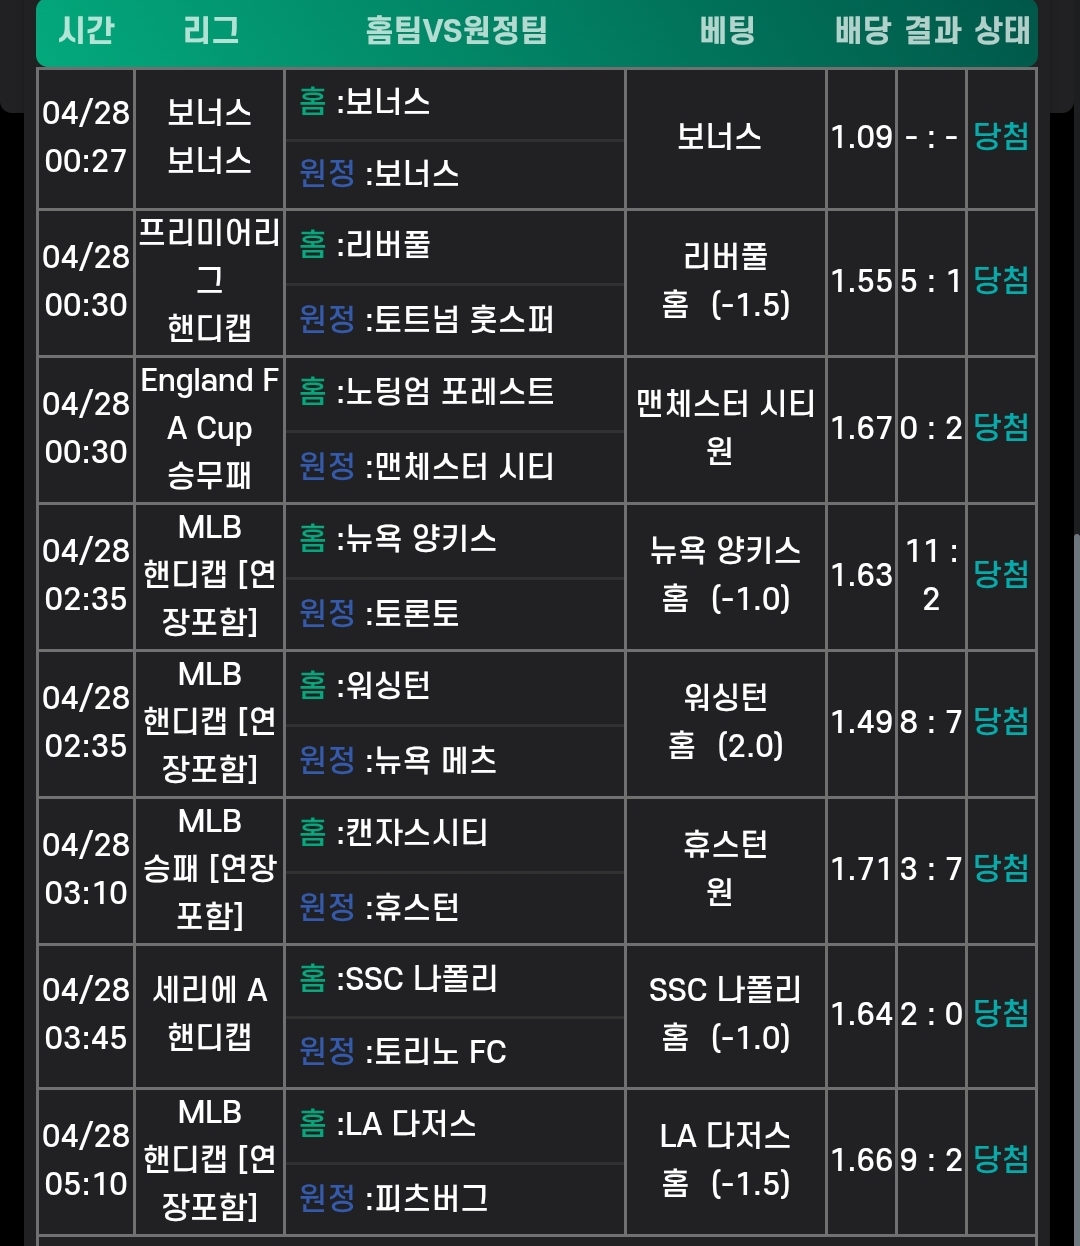Click the 11 : 2 result score
This screenshot has width=1080, height=1246.
point(931,575)
